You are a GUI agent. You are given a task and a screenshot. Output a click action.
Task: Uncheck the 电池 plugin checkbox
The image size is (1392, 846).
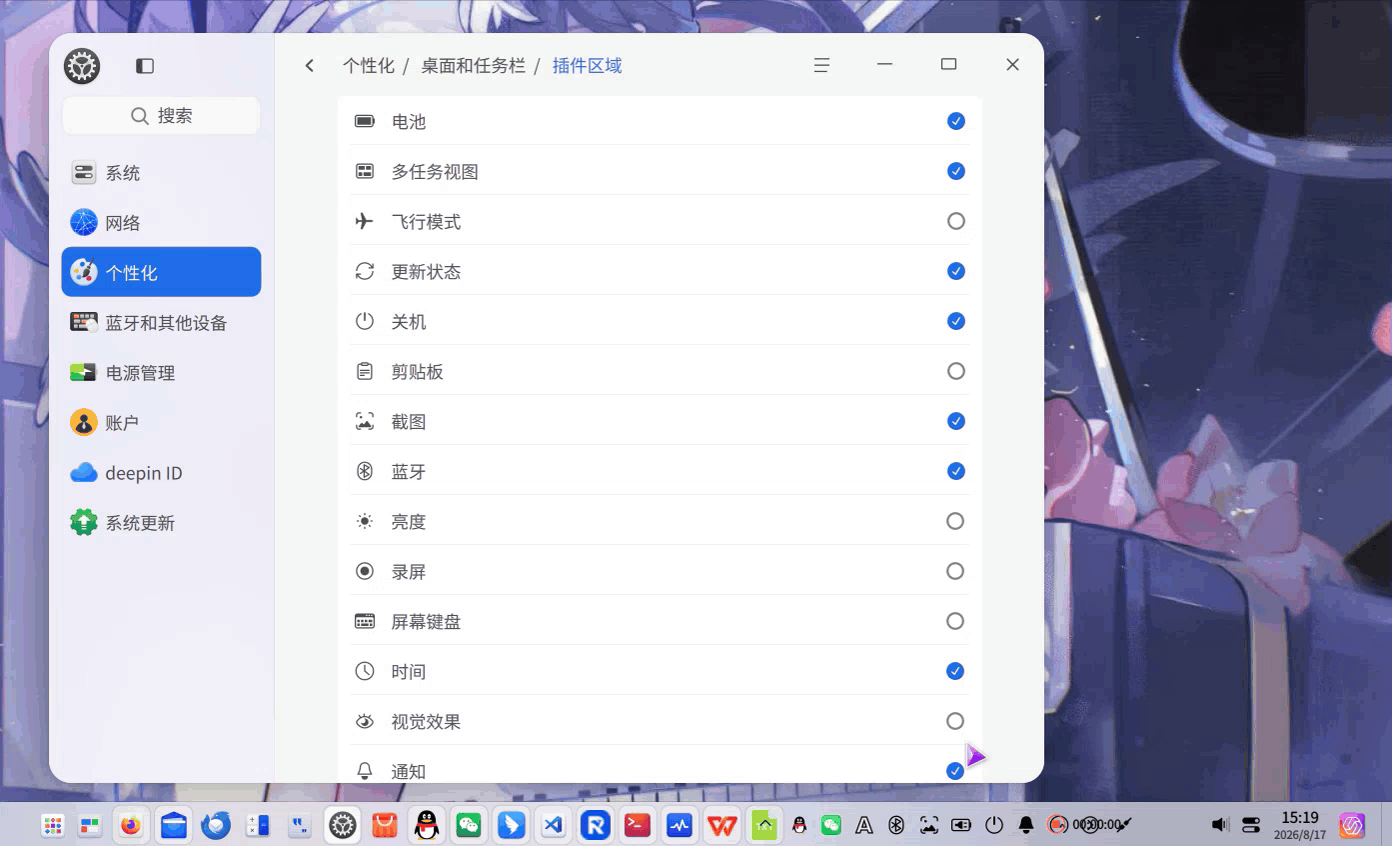point(956,121)
